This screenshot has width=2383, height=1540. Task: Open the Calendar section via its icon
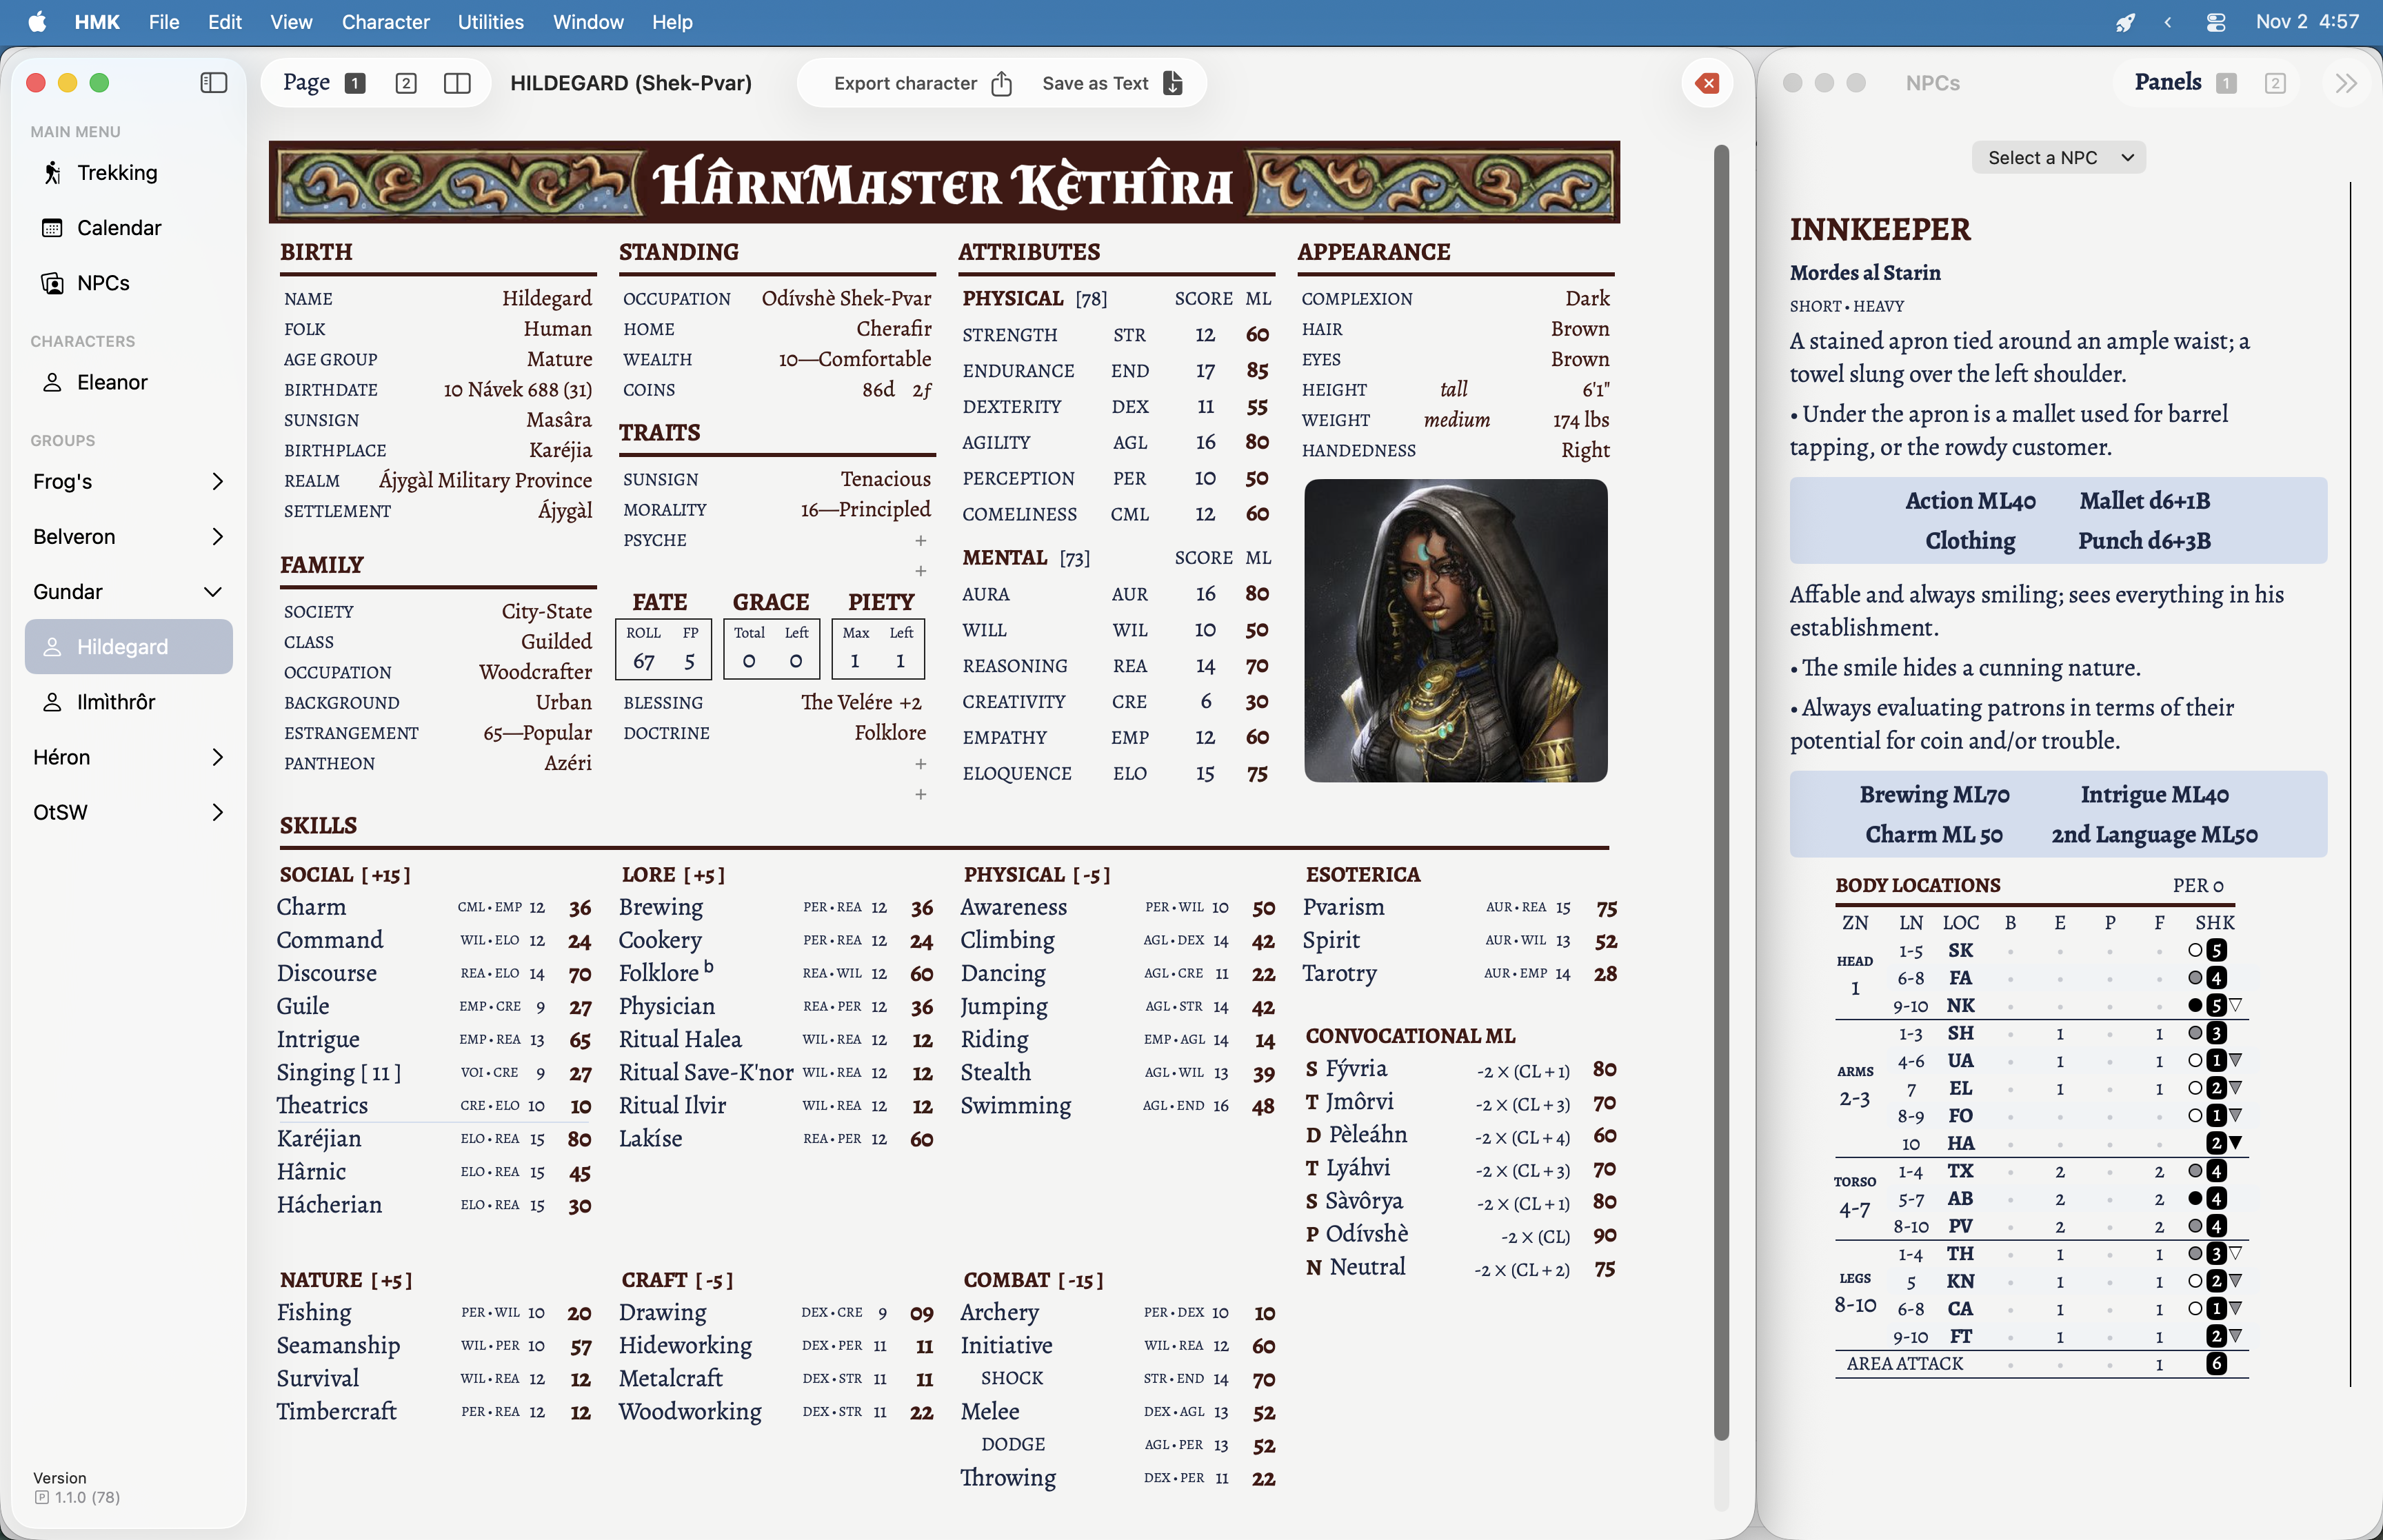click(x=52, y=227)
